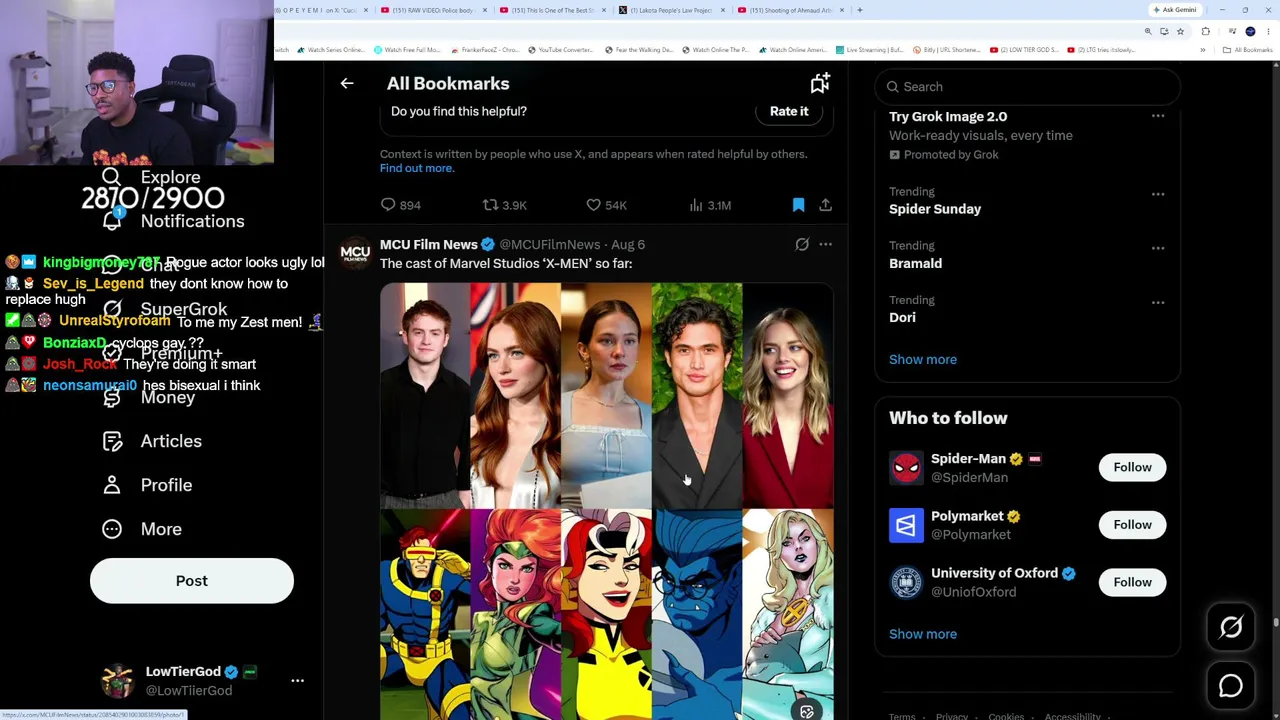Open the MCU Film News account name
The image size is (1280, 720).
tap(428, 244)
